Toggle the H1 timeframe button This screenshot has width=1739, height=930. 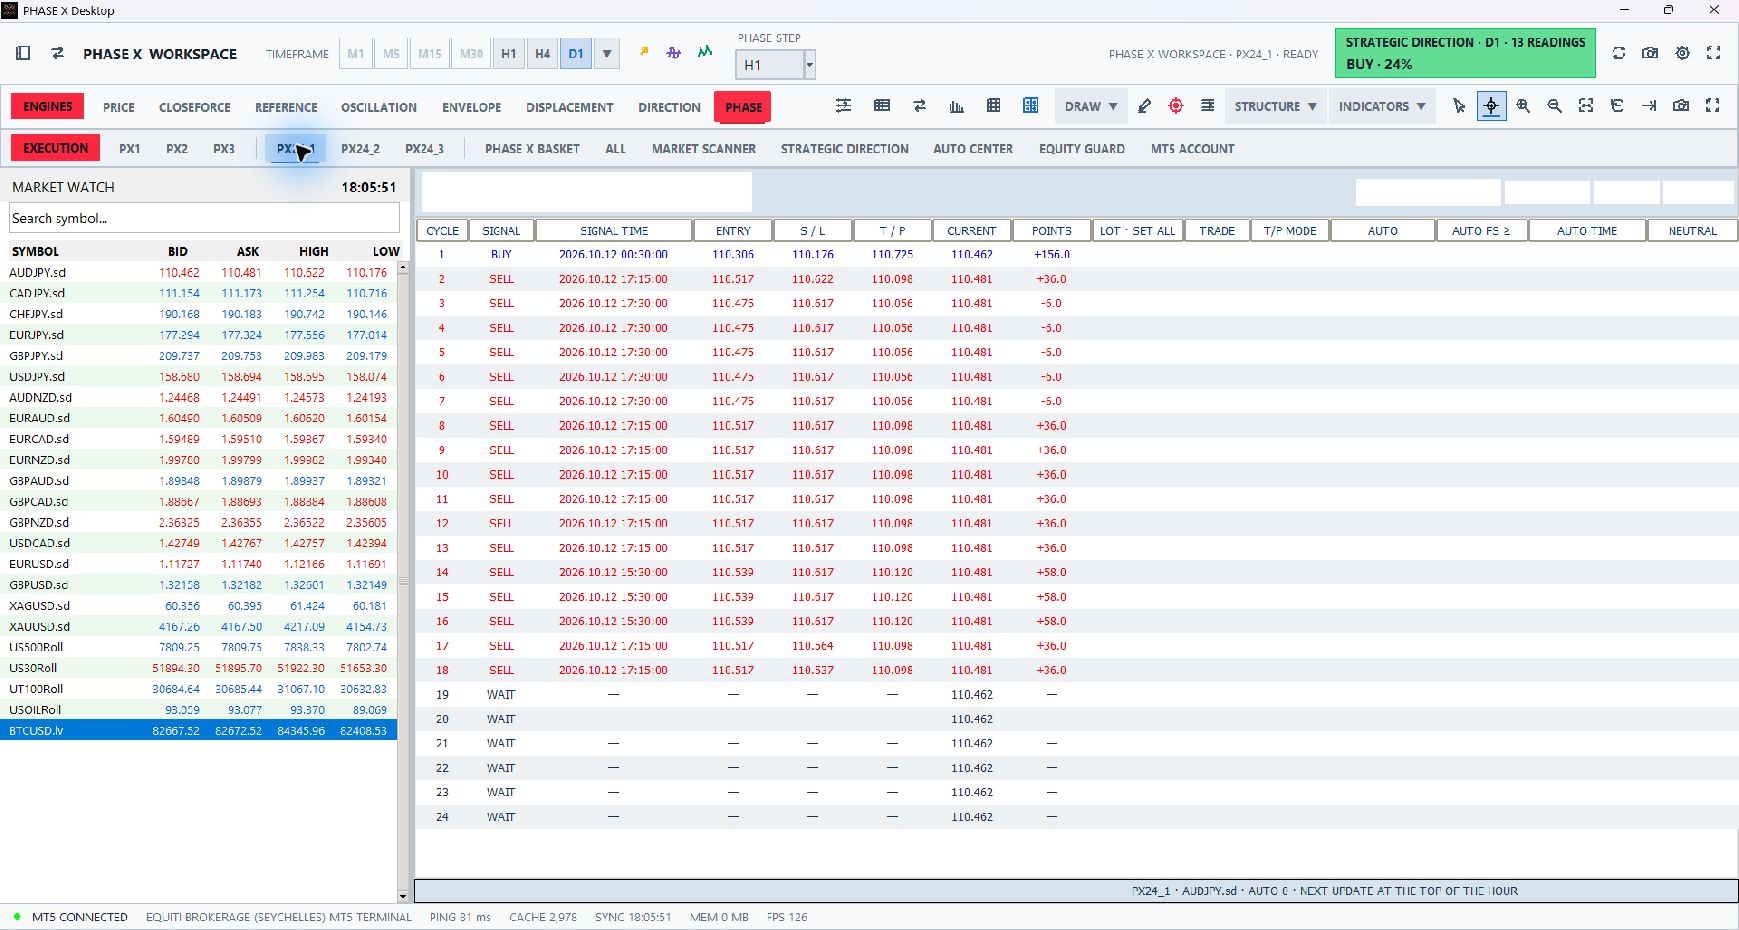pos(509,54)
